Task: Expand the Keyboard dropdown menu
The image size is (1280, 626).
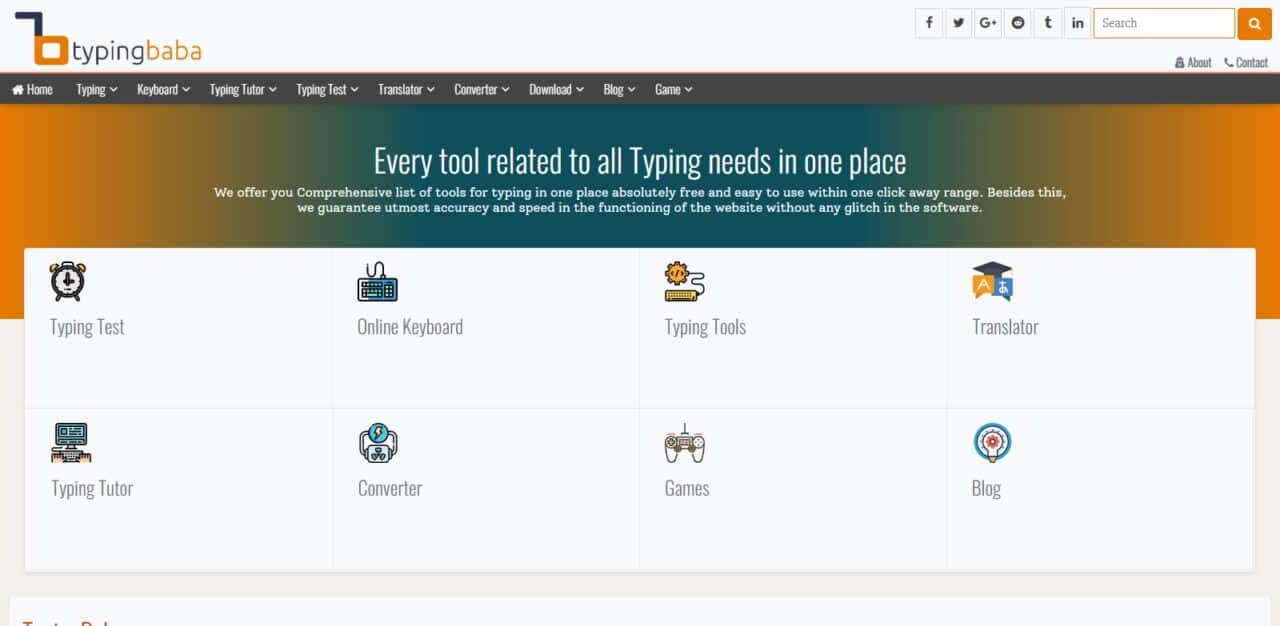Action: click(164, 89)
